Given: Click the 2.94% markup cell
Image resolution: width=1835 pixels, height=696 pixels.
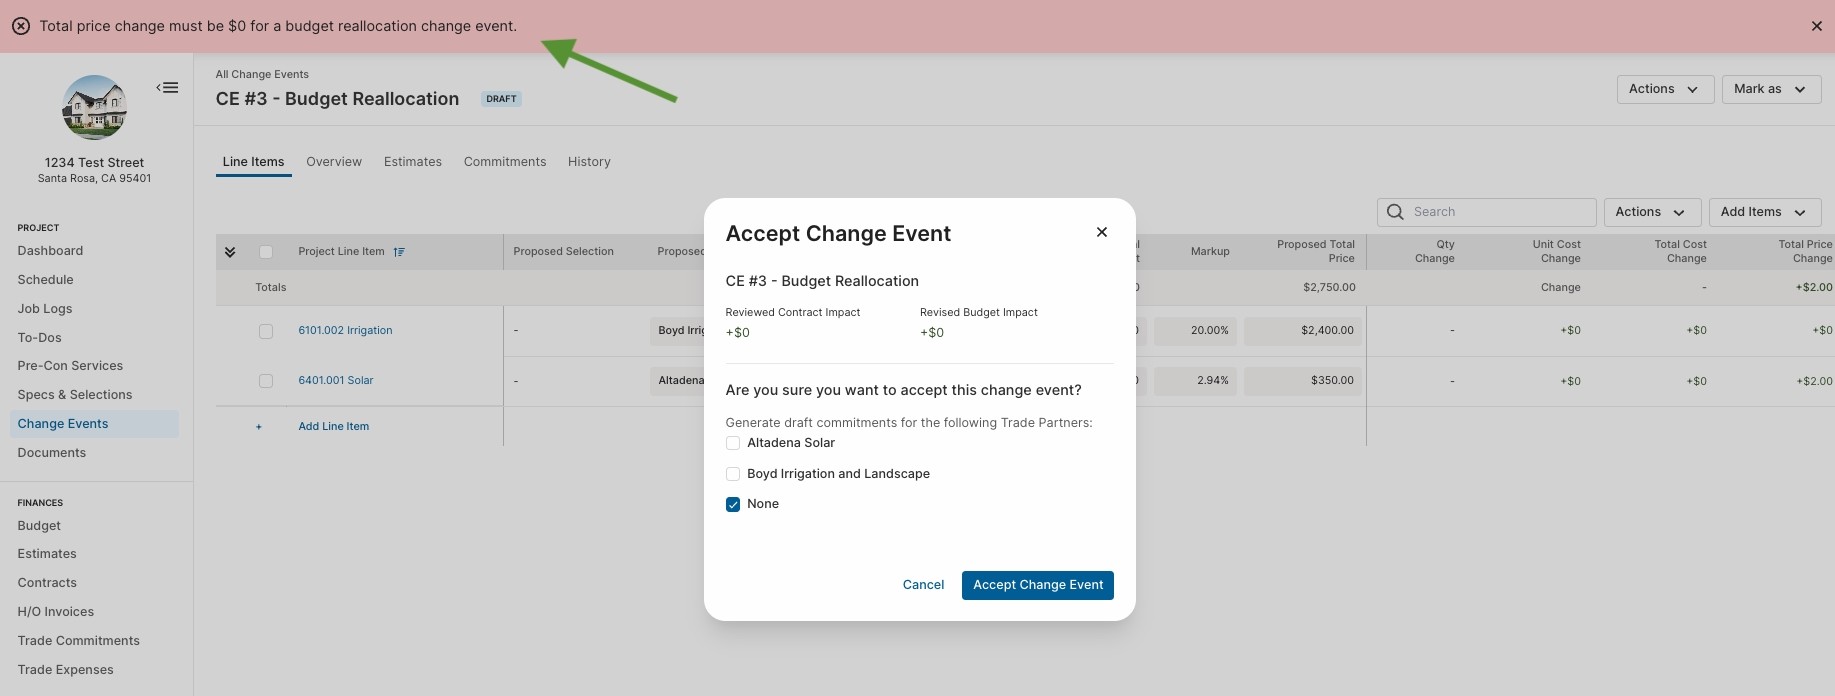Looking at the screenshot, I should (1195, 381).
